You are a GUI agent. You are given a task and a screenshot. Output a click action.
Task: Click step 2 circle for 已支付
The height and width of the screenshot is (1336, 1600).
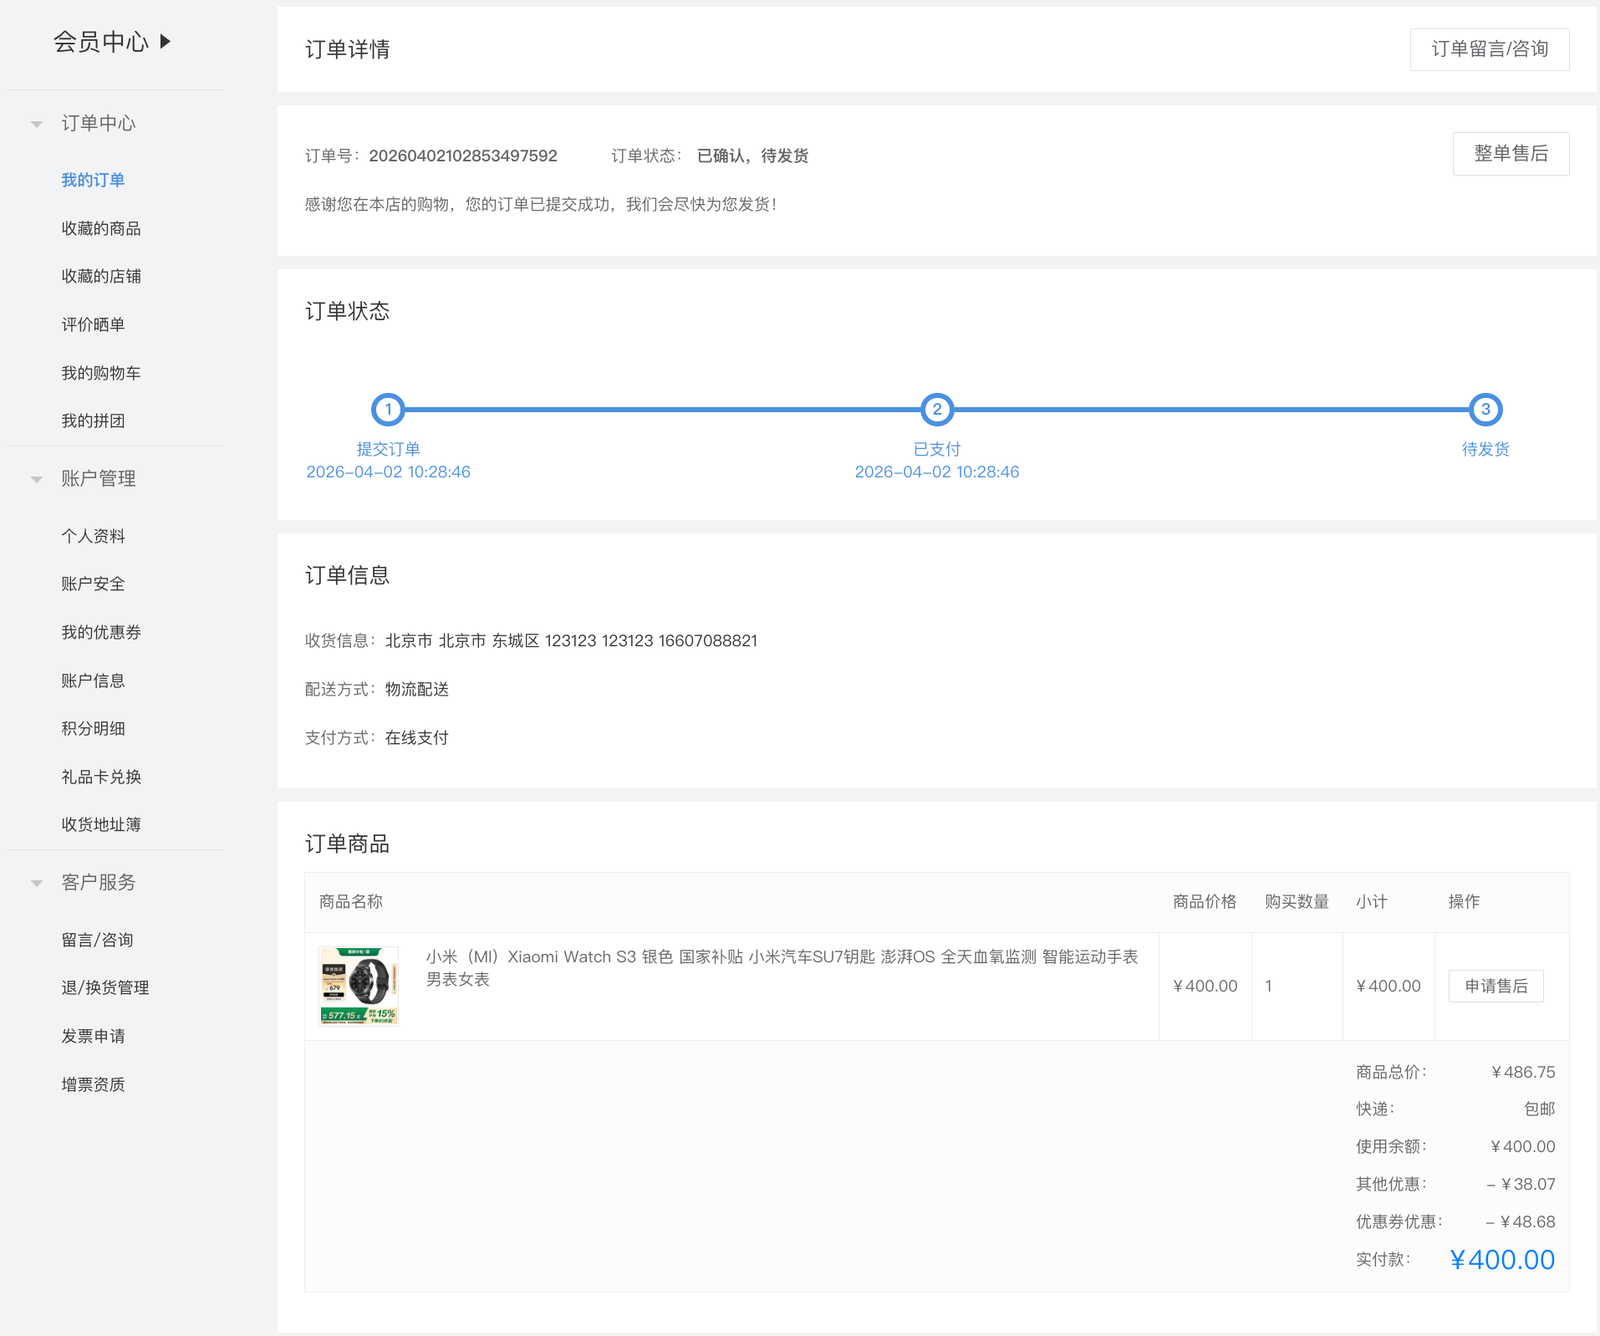click(936, 409)
